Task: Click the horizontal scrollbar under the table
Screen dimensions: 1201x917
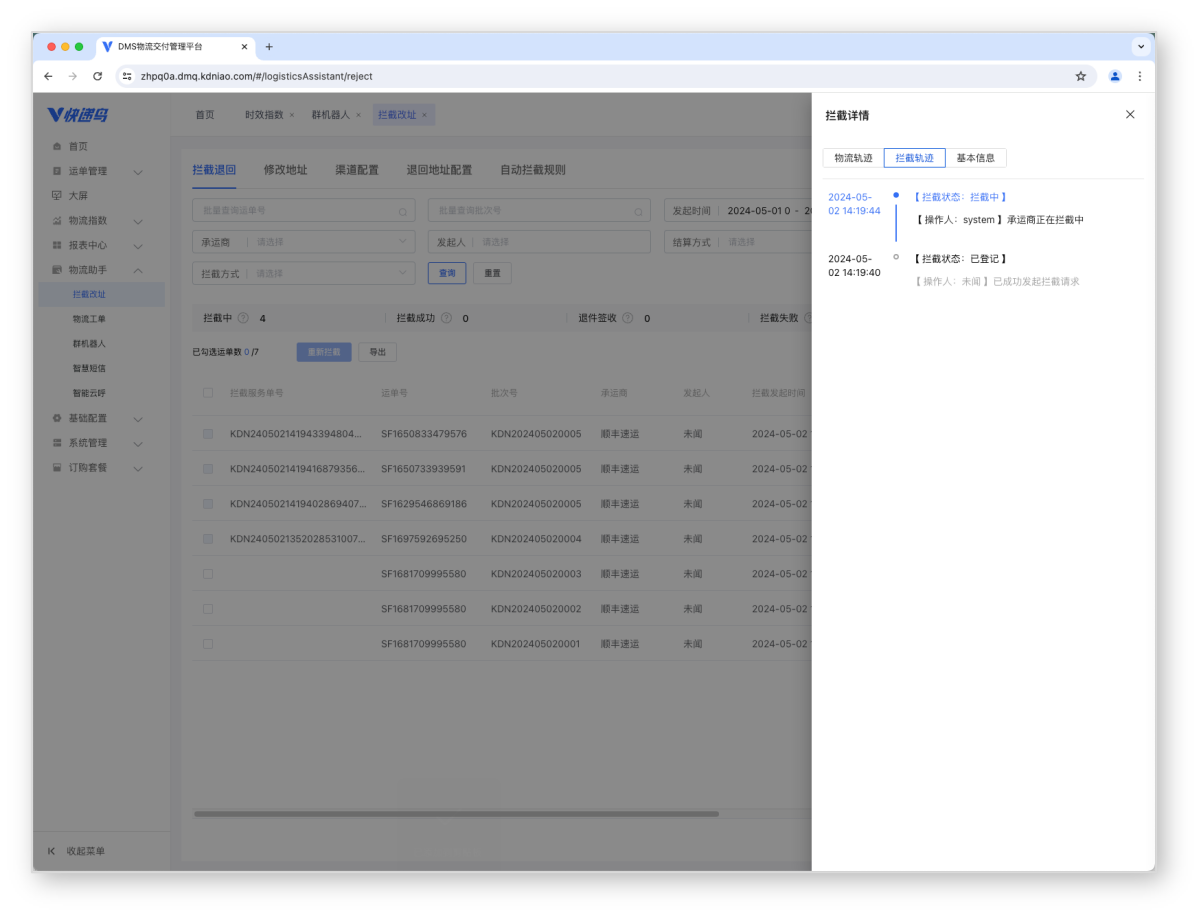Action: pyautogui.click(x=456, y=814)
